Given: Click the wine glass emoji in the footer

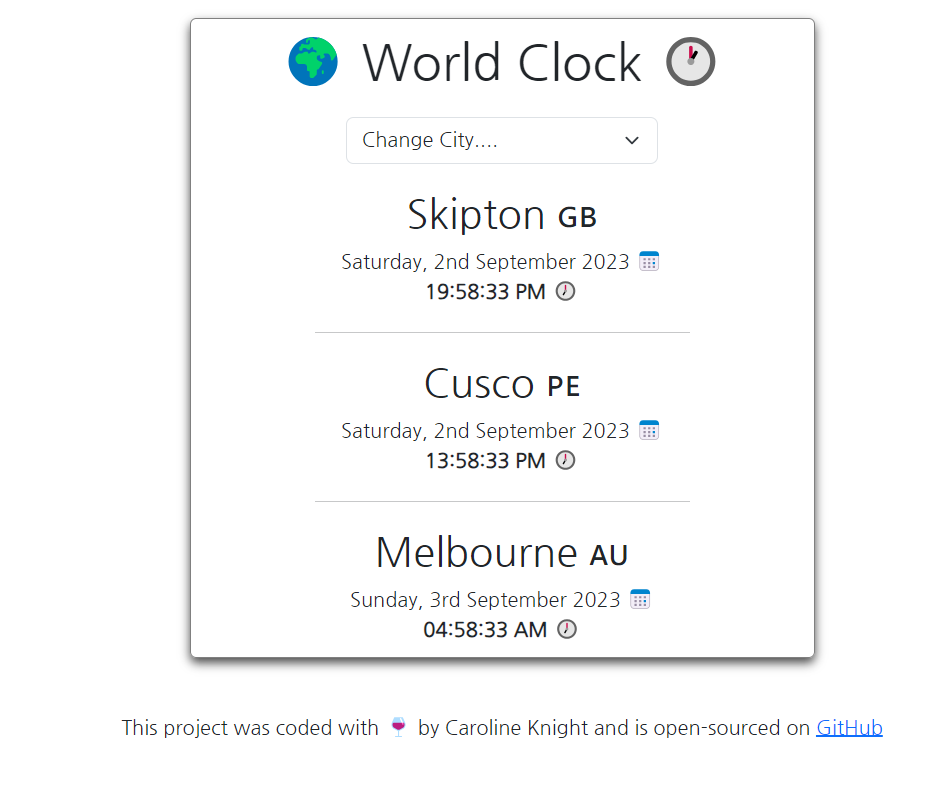Looking at the screenshot, I should coord(398,727).
